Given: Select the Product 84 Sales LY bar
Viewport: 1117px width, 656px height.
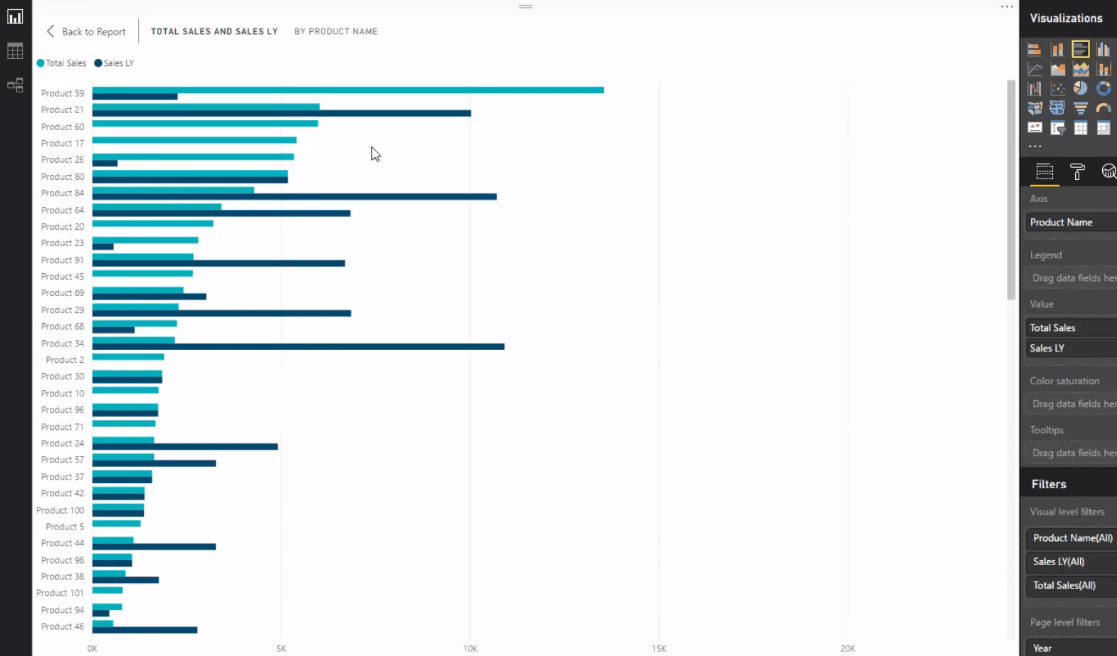Looking at the screenshot, I should pyautogui.click(x=294, y=197).
